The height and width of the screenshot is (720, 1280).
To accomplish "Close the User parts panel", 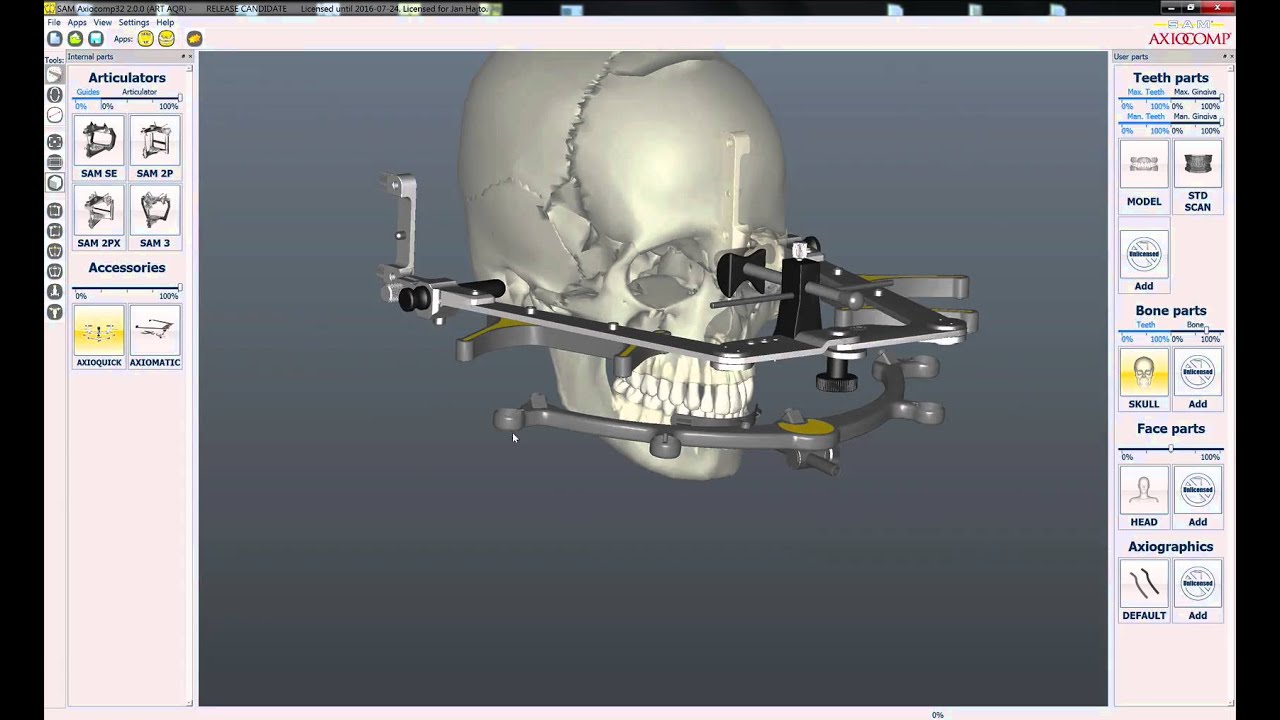I will (x=1231, y=57).
